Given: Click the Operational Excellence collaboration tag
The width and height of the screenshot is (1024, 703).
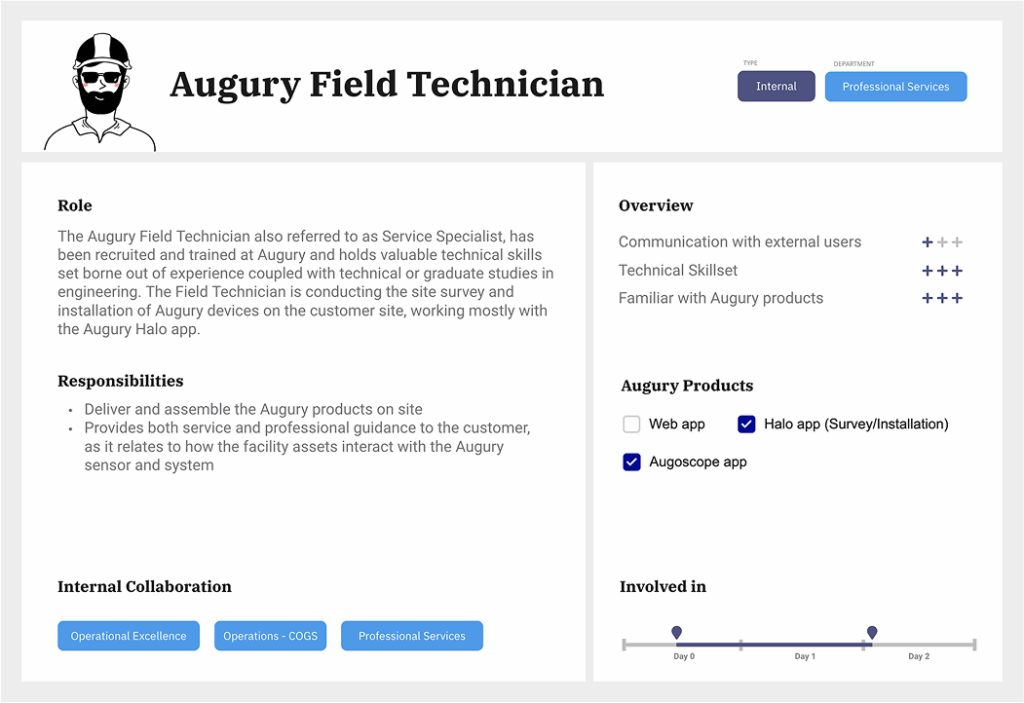Looking at the screenshot, I should coord(129,636).
